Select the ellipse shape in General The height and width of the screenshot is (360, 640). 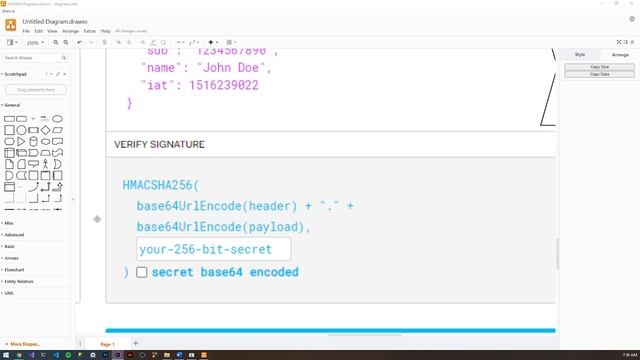point(58,119)
